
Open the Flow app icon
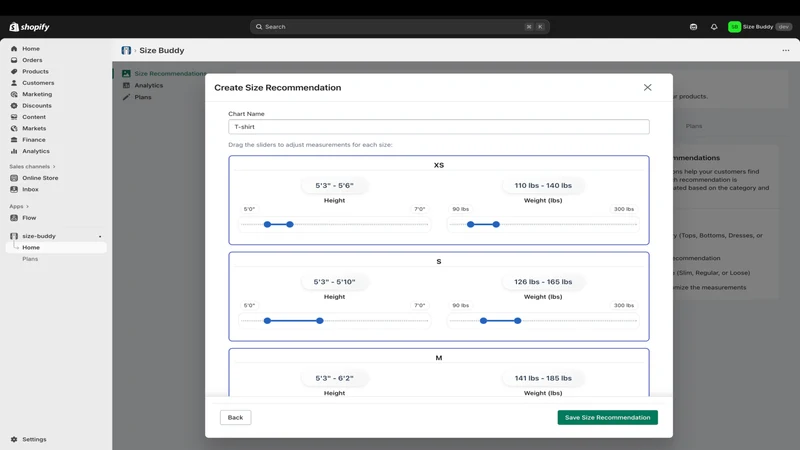tap(14, 218)
